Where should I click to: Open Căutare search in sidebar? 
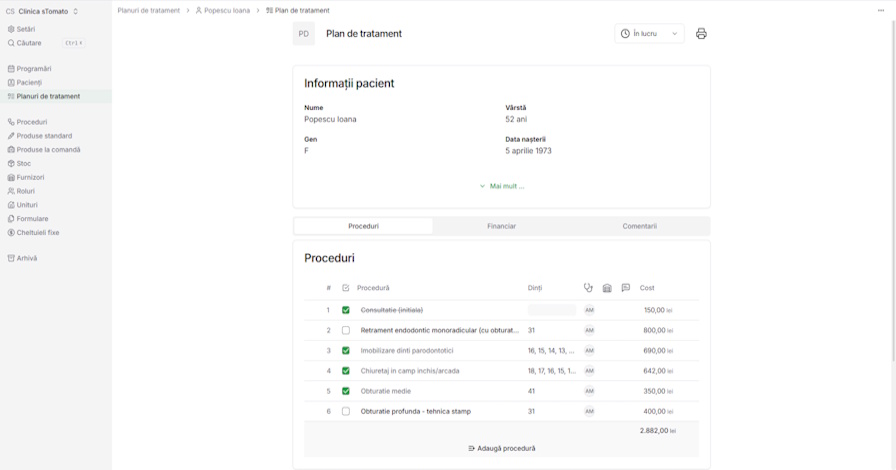click(x=29, y=43)
